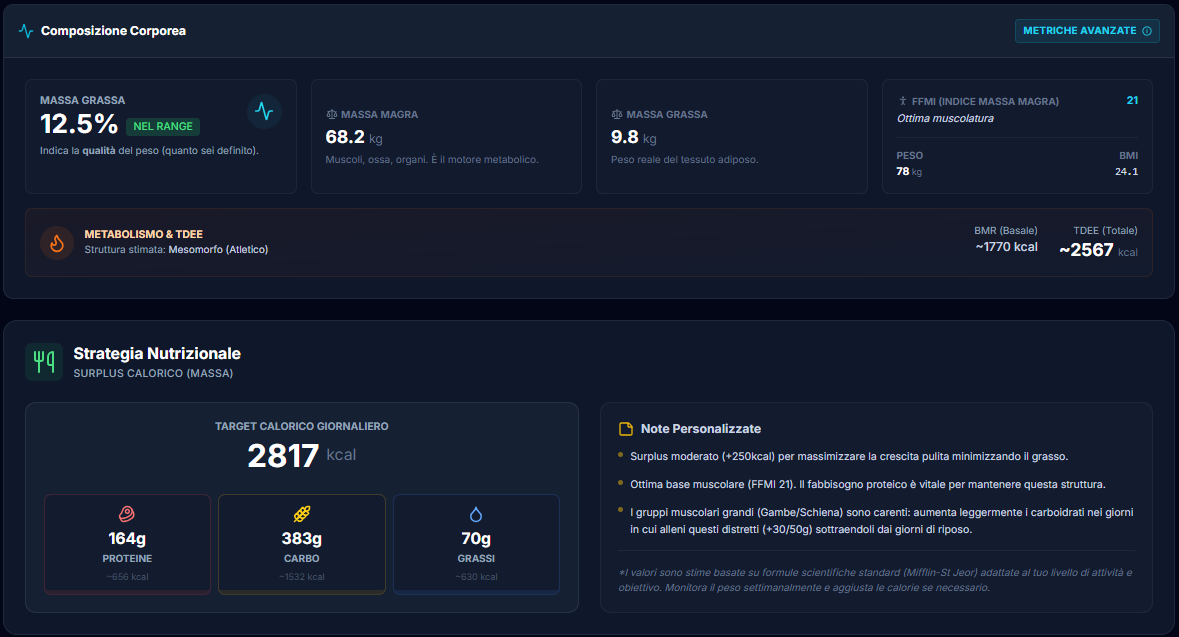Screen dimensions: 1179x637
Task: Click the pulse icon beside Composizione Corporea
Action: (x=26, y=31)
